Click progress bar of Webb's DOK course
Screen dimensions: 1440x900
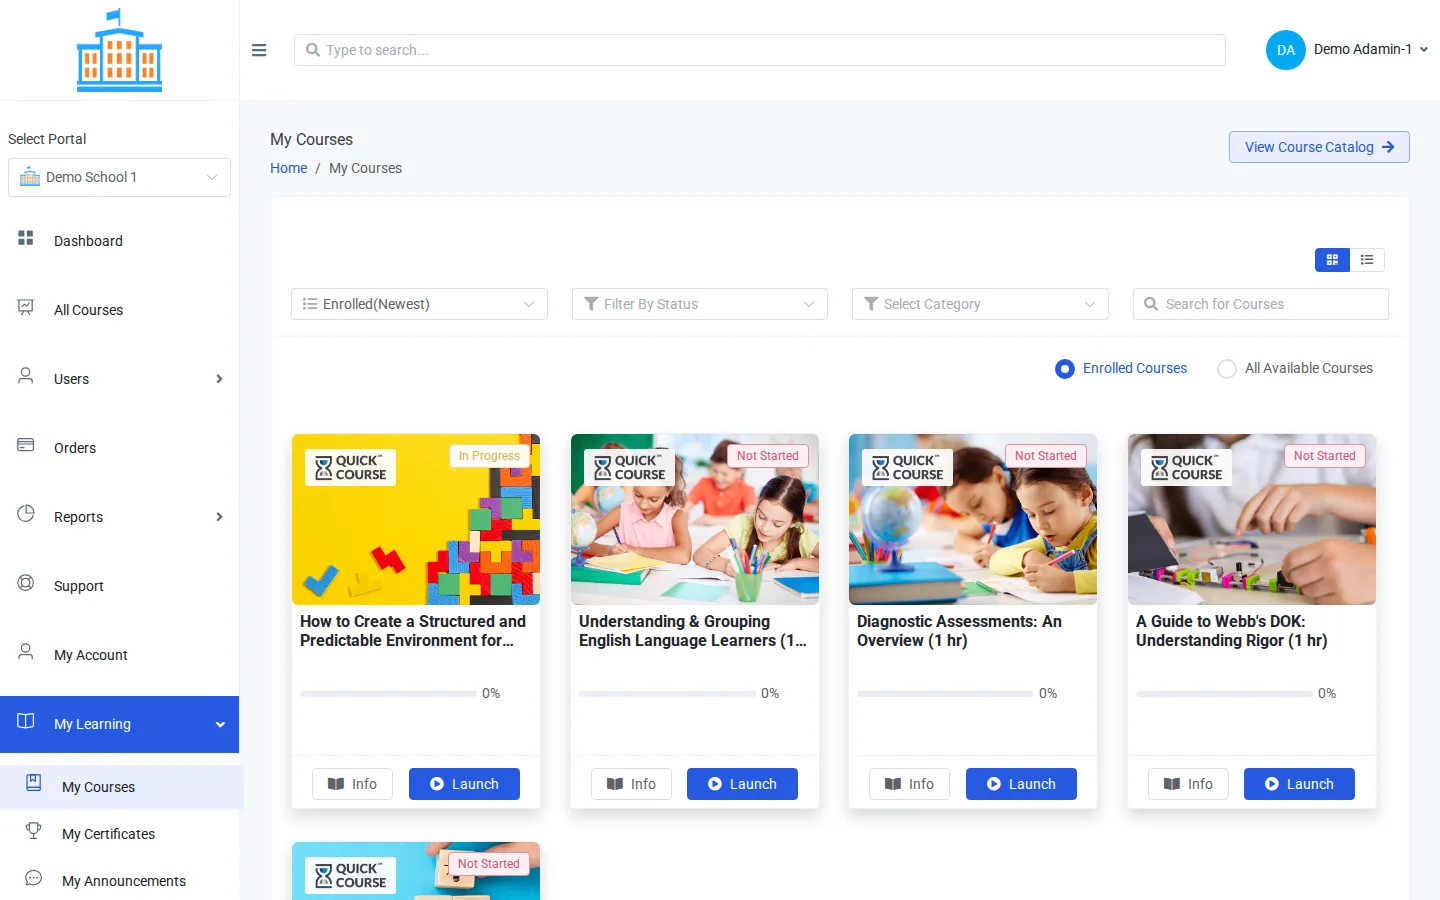click(x=1224, y=693)
